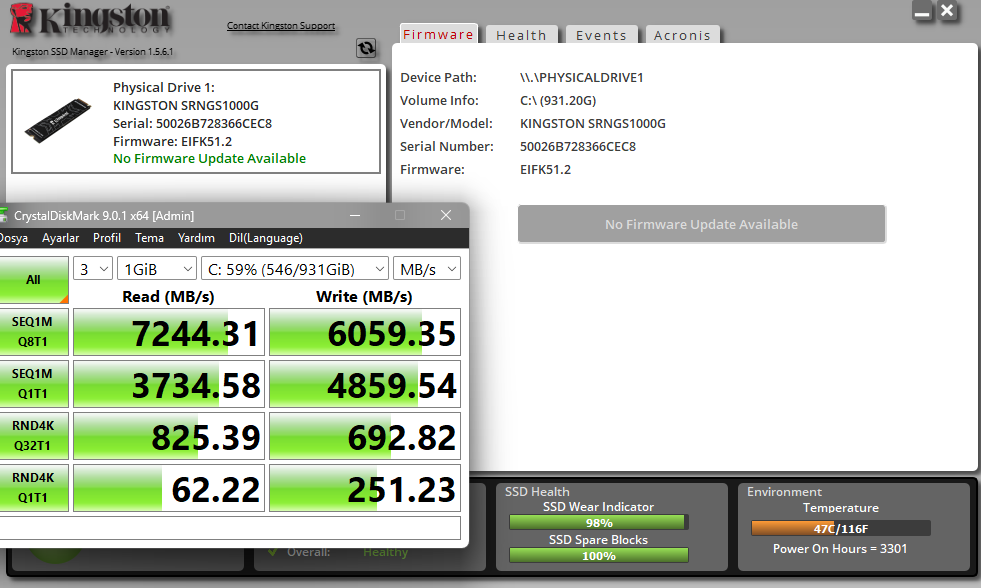The width and height of the screenshot is (981, 588).
Task: Run the SEQ1M Q1T1 test
Action: (33, 383)
